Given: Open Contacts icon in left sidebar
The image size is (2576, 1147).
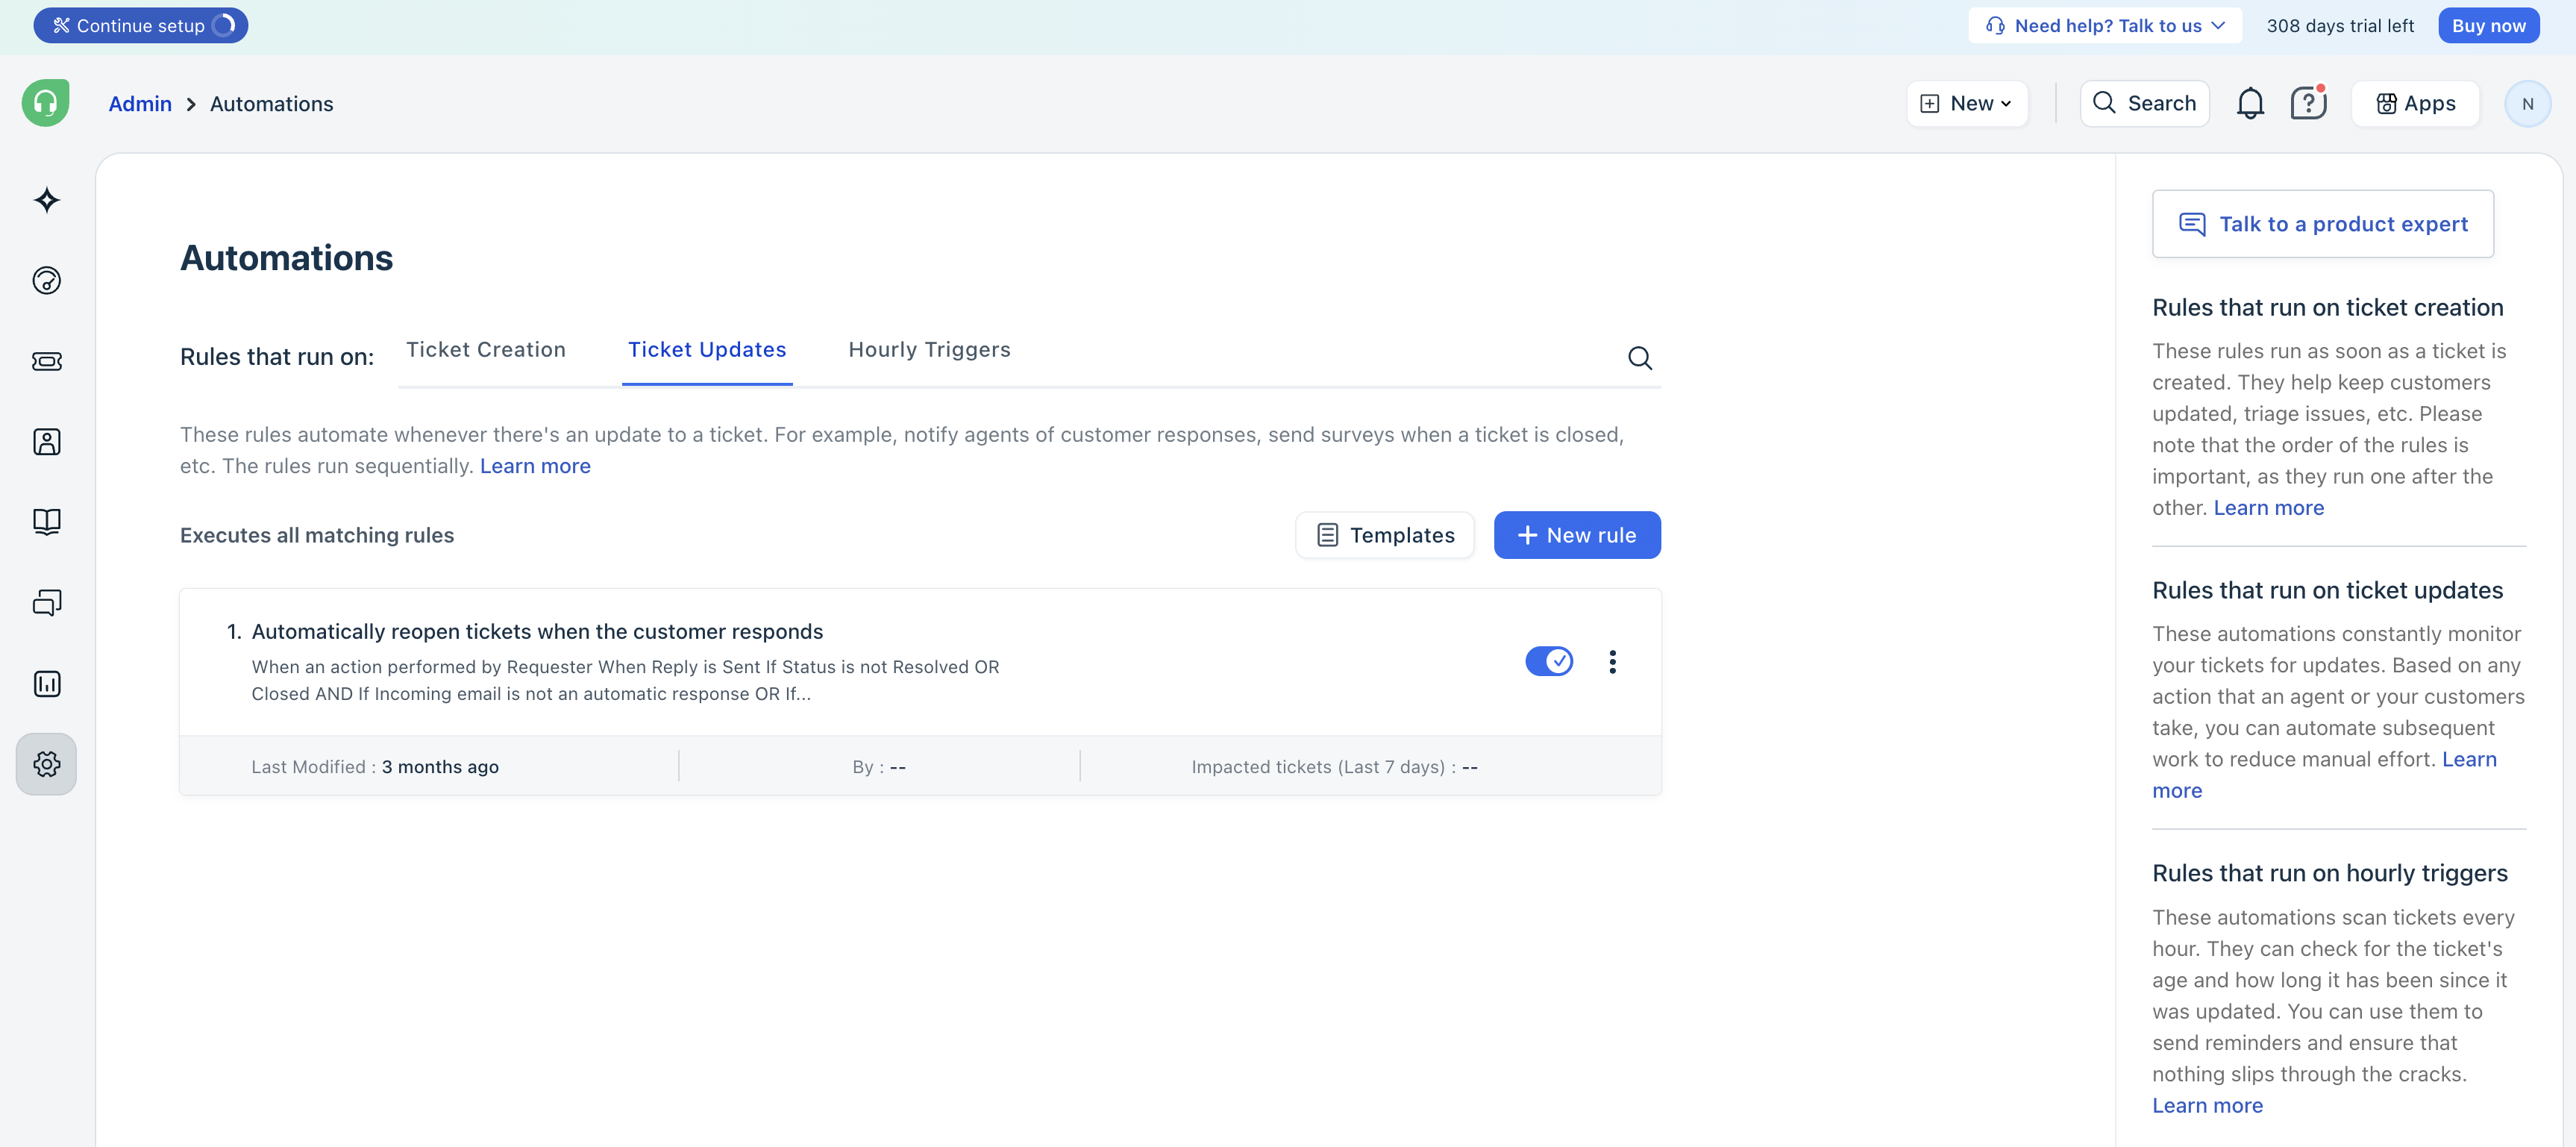Looking at the screenshot, I should [x=46, y=442].
